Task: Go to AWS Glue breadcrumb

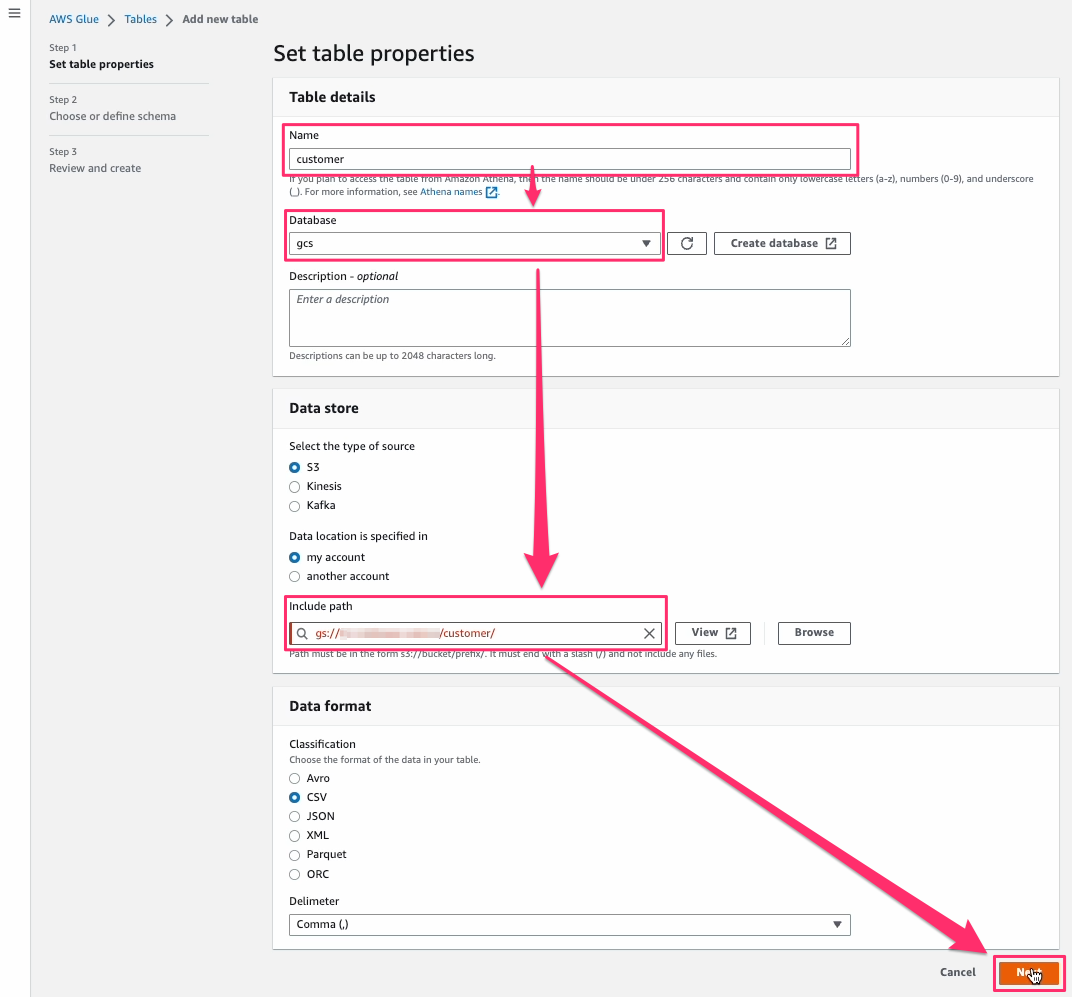Action: click(74, 19)
